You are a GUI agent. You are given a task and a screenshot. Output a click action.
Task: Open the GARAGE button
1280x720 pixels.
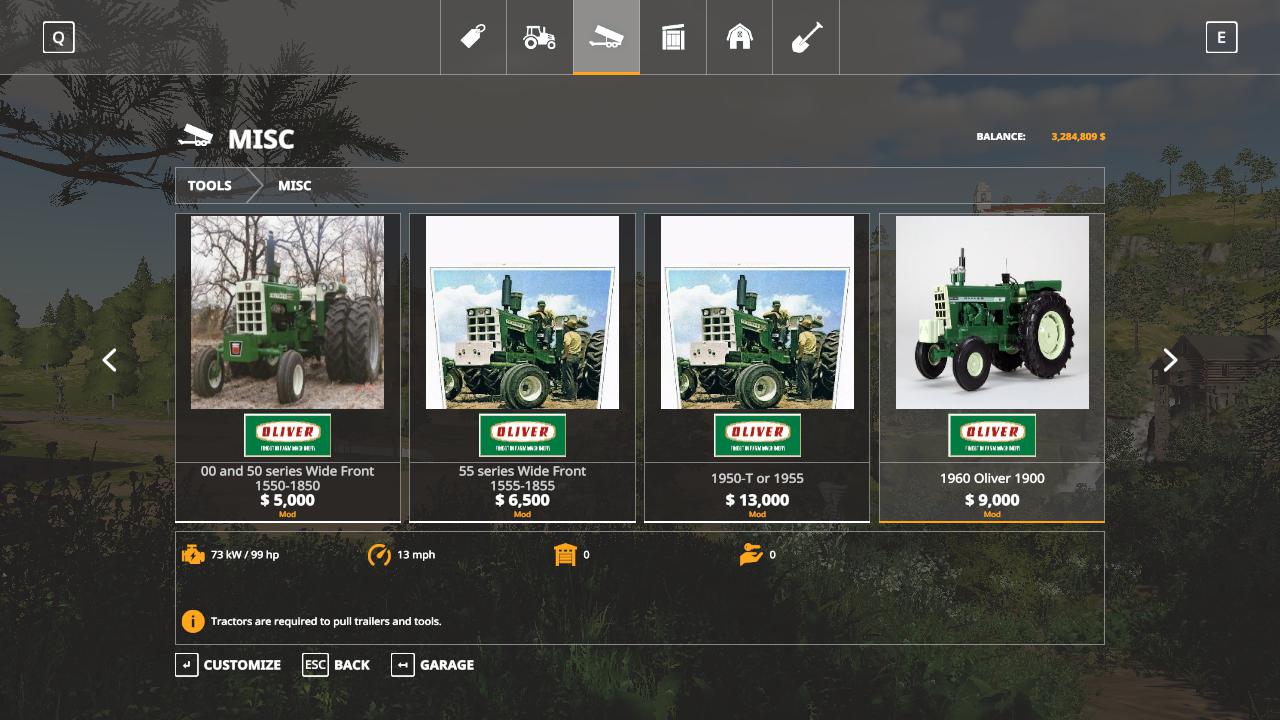click(x=433, y=665)
